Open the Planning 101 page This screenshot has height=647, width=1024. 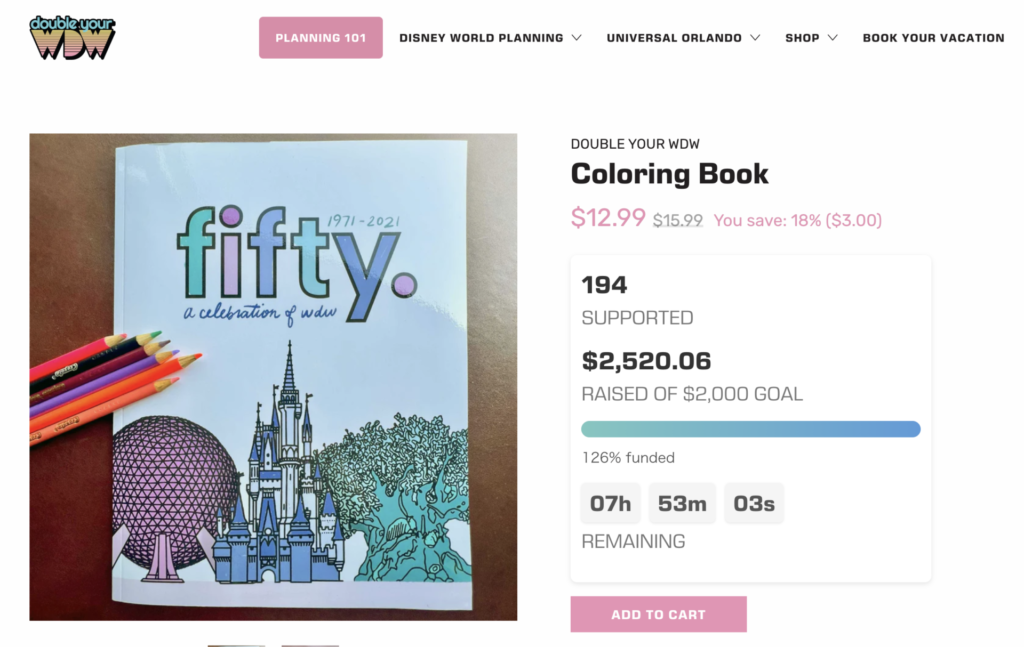[320, 38]
